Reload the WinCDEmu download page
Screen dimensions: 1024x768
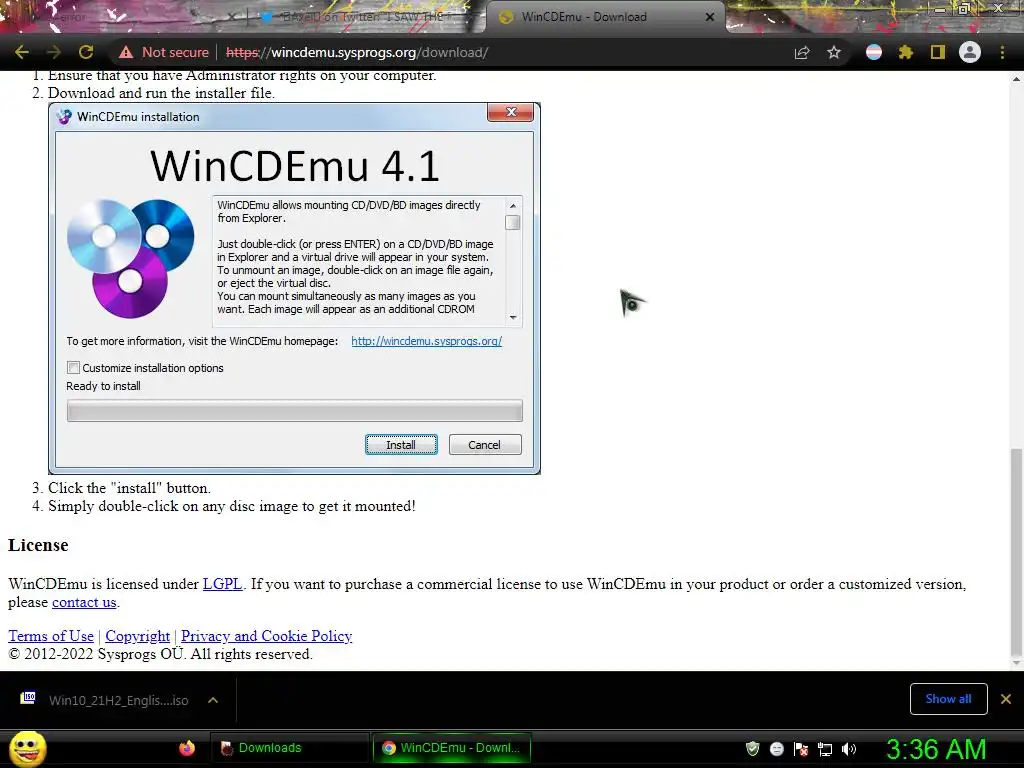click(x=86, y=52)
